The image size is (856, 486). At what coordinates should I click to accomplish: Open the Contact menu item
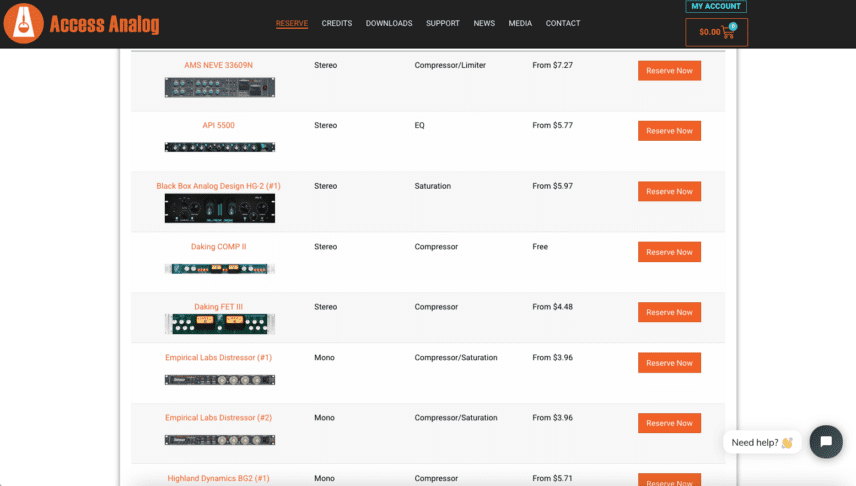563,23
